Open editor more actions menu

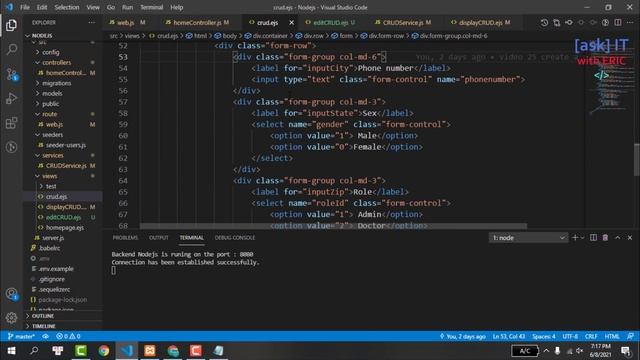click(x=630, y=22)
